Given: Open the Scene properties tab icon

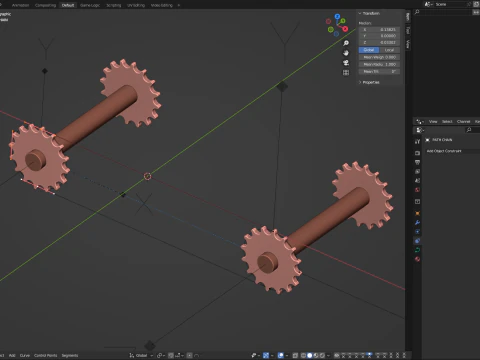Looking at the screenshot, I should [x=417, y=180].
